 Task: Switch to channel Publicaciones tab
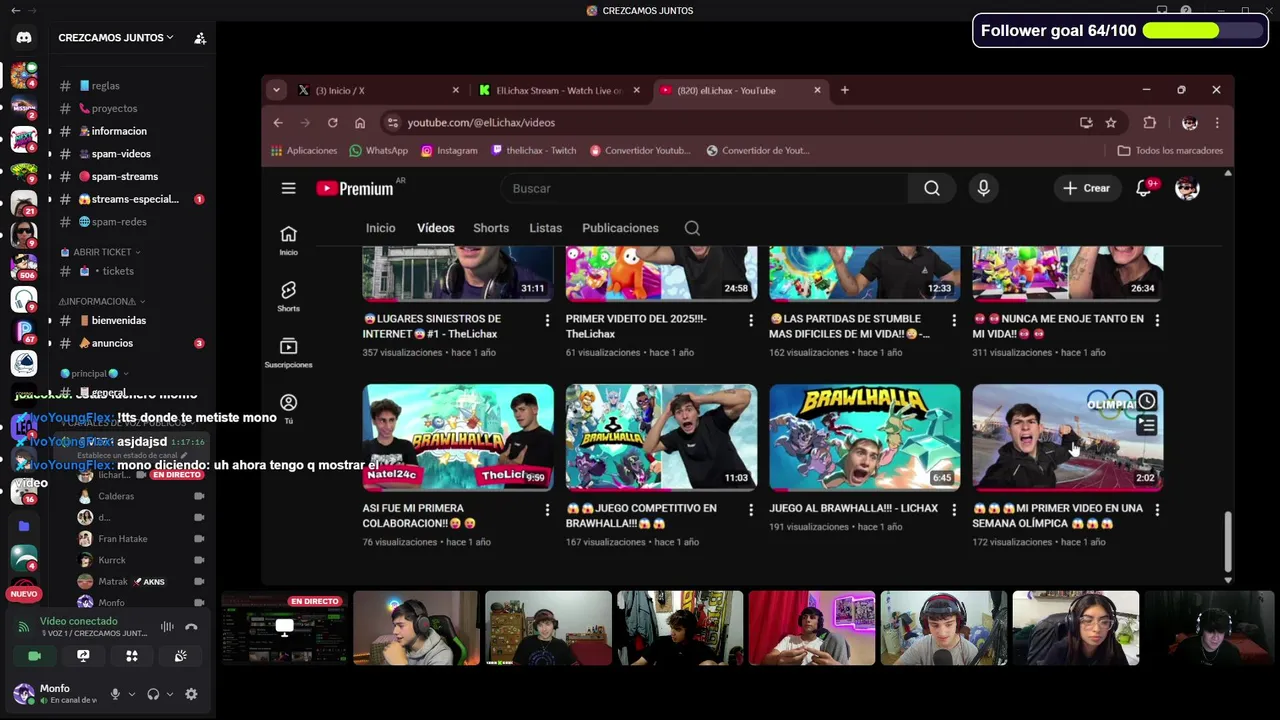620,228
